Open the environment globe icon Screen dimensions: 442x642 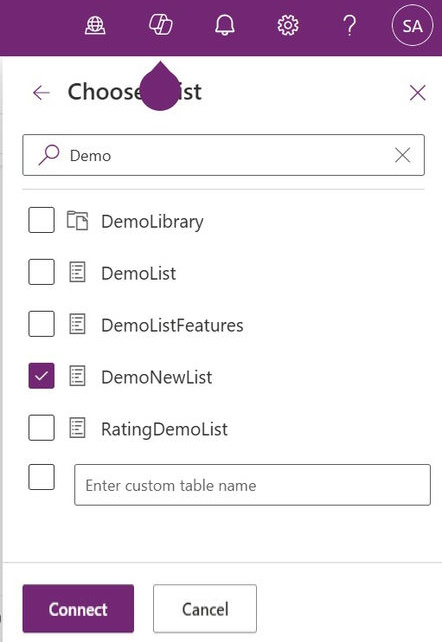pos(95,26)
